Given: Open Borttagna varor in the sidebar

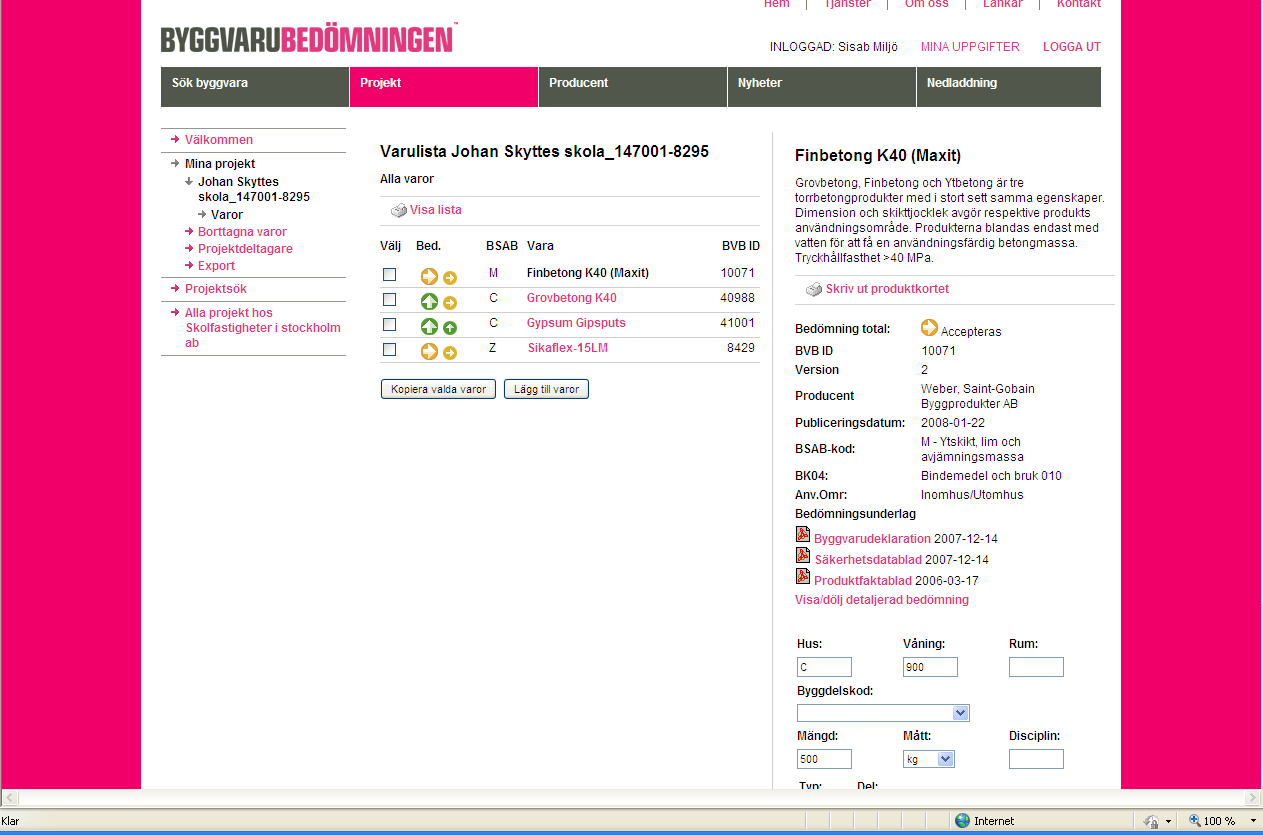Looking at the screenshot, I should 242,232.
